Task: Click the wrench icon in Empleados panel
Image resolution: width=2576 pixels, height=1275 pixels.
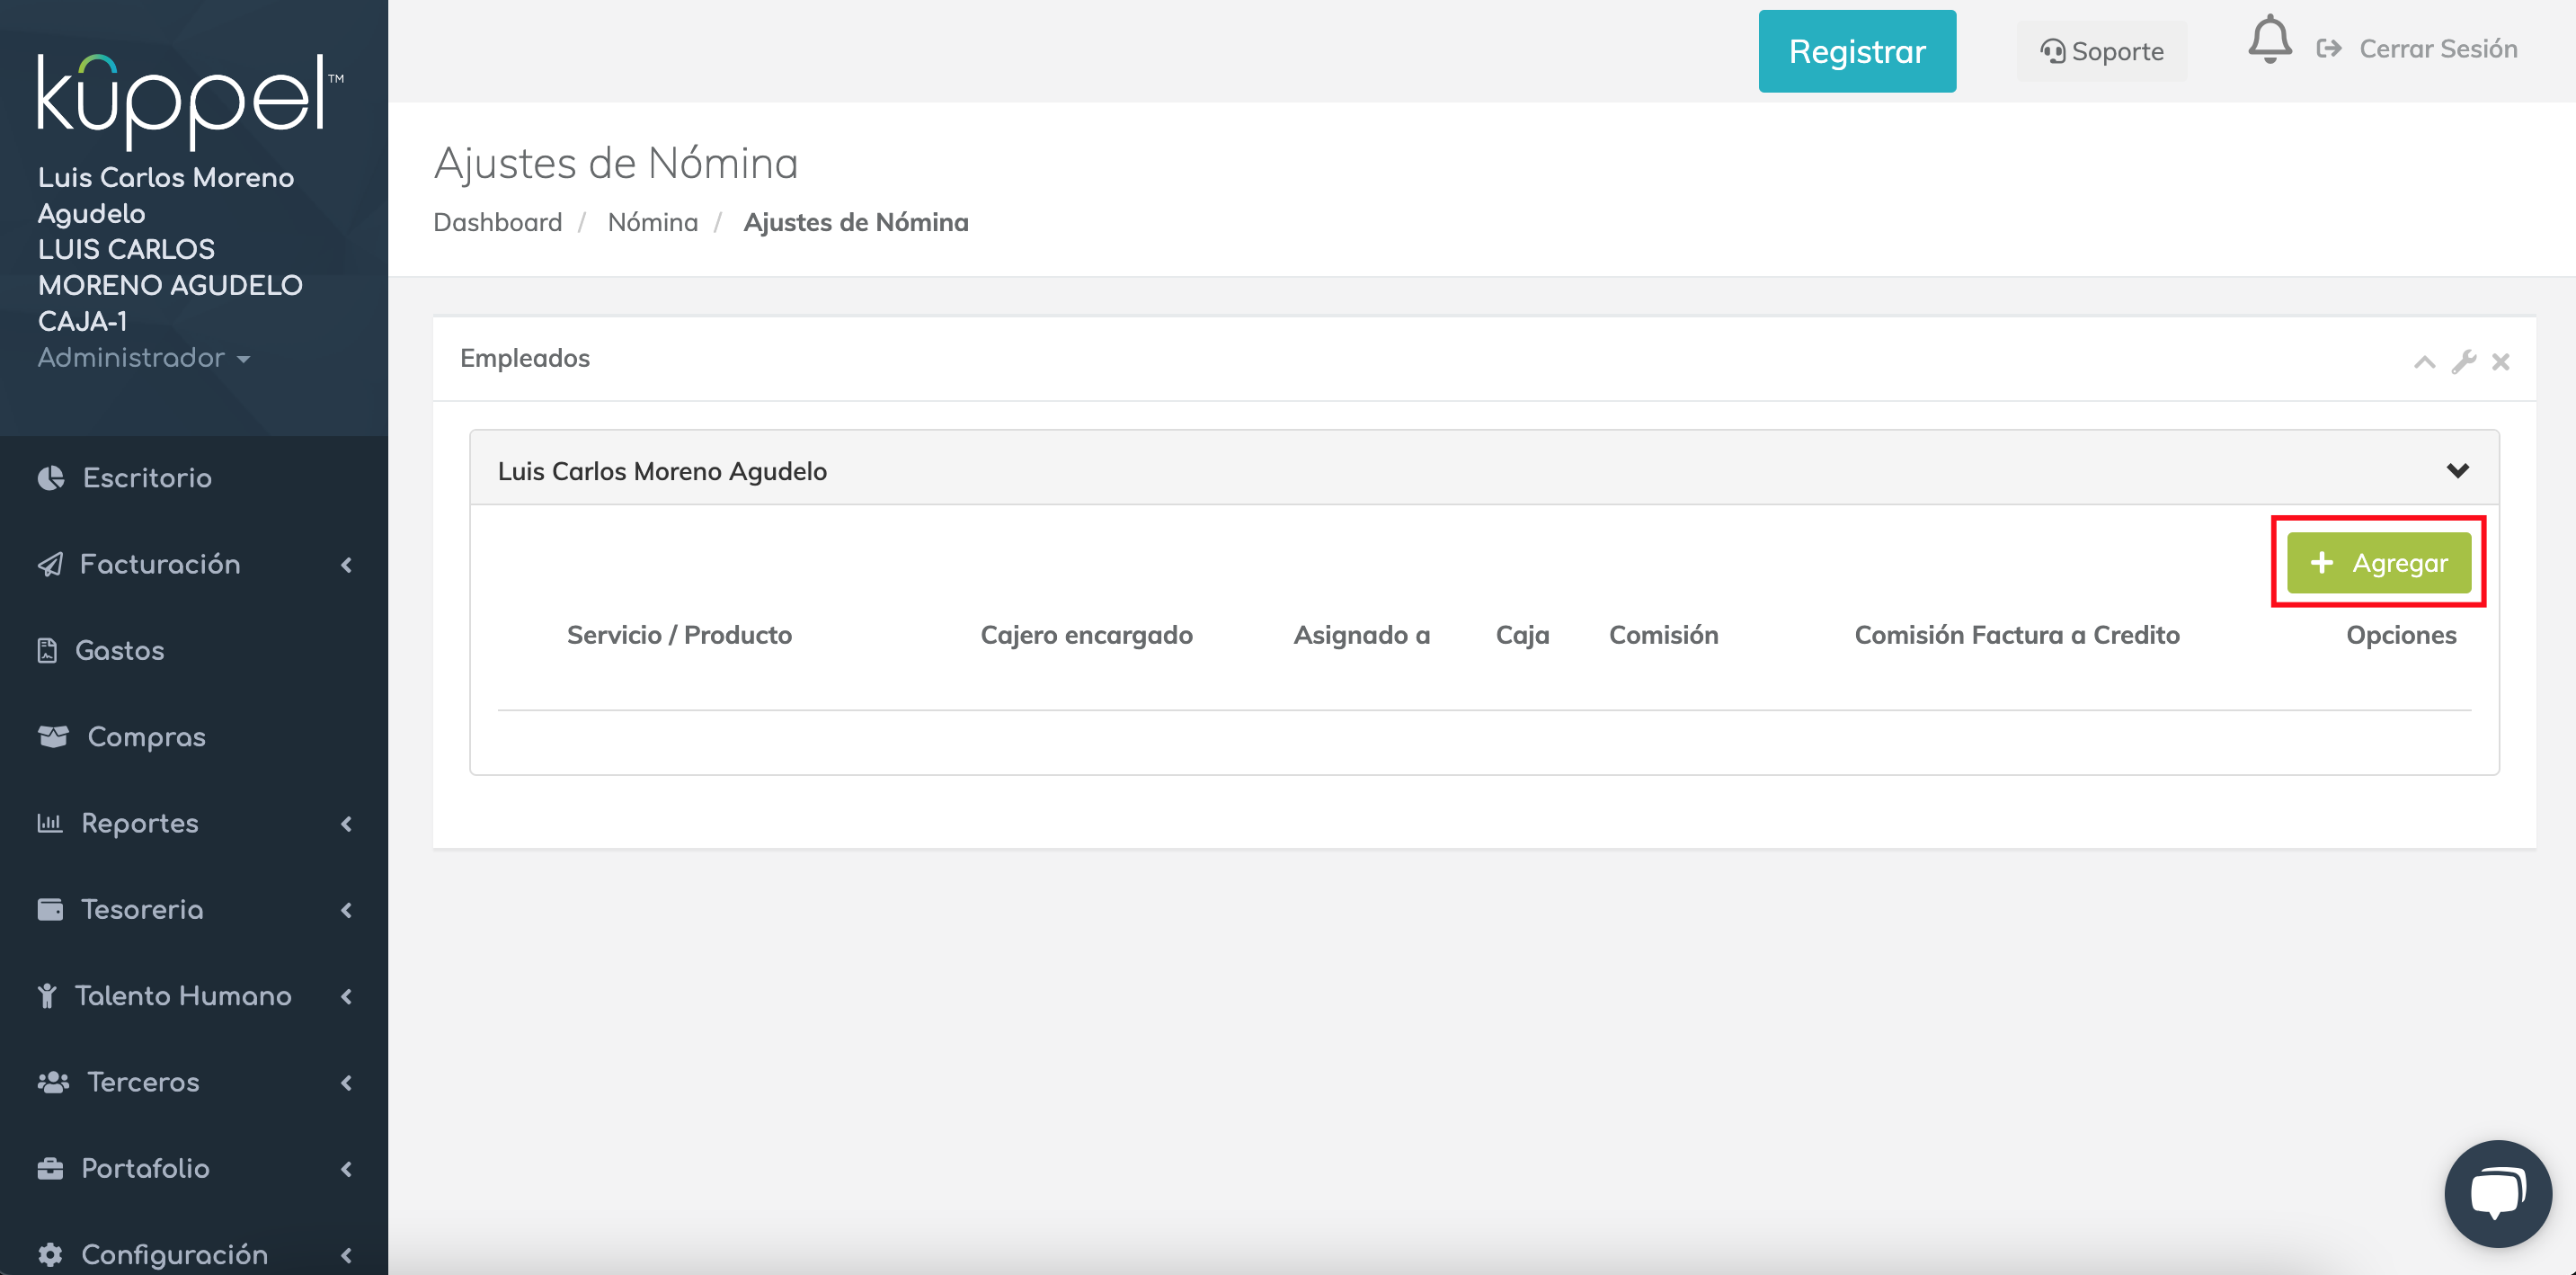Action: [x=2463, y=362]
